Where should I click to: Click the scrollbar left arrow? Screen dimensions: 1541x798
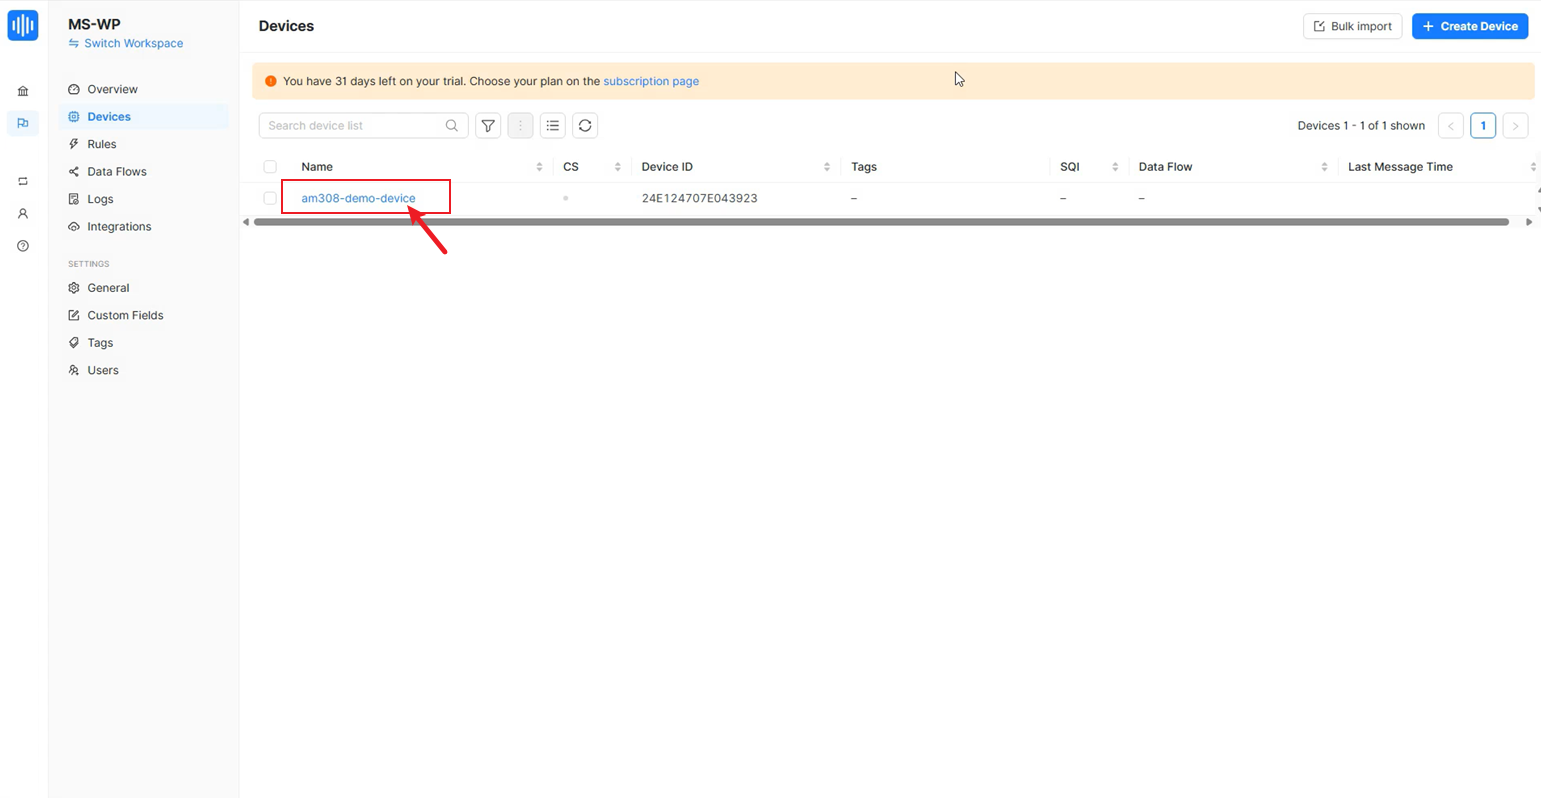(246, 222)
